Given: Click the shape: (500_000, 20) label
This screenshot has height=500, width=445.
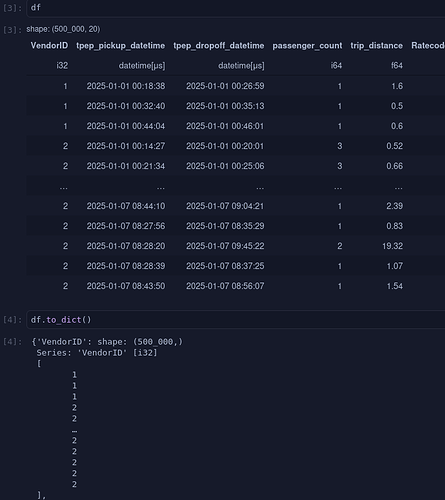Looking at the screenshot, I should [x=63, y=29].
